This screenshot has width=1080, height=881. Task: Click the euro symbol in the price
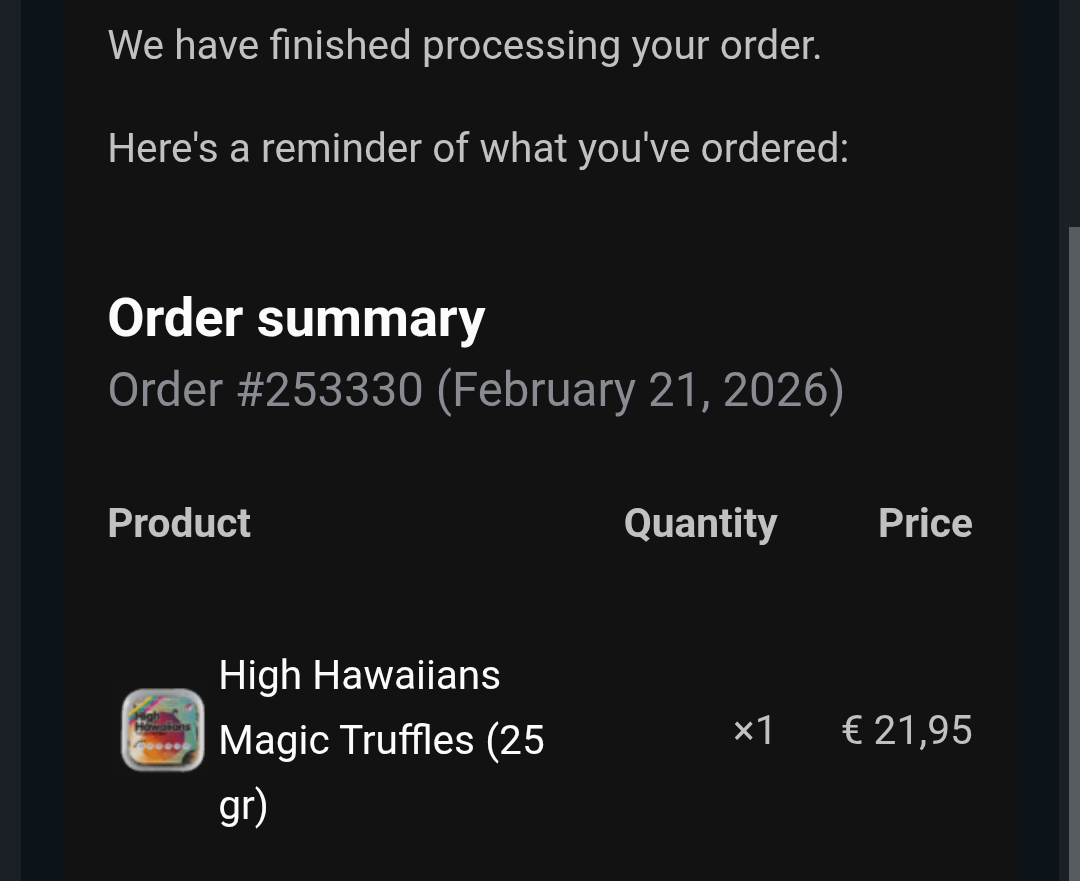pyautogui.click(x=852, y=731)
